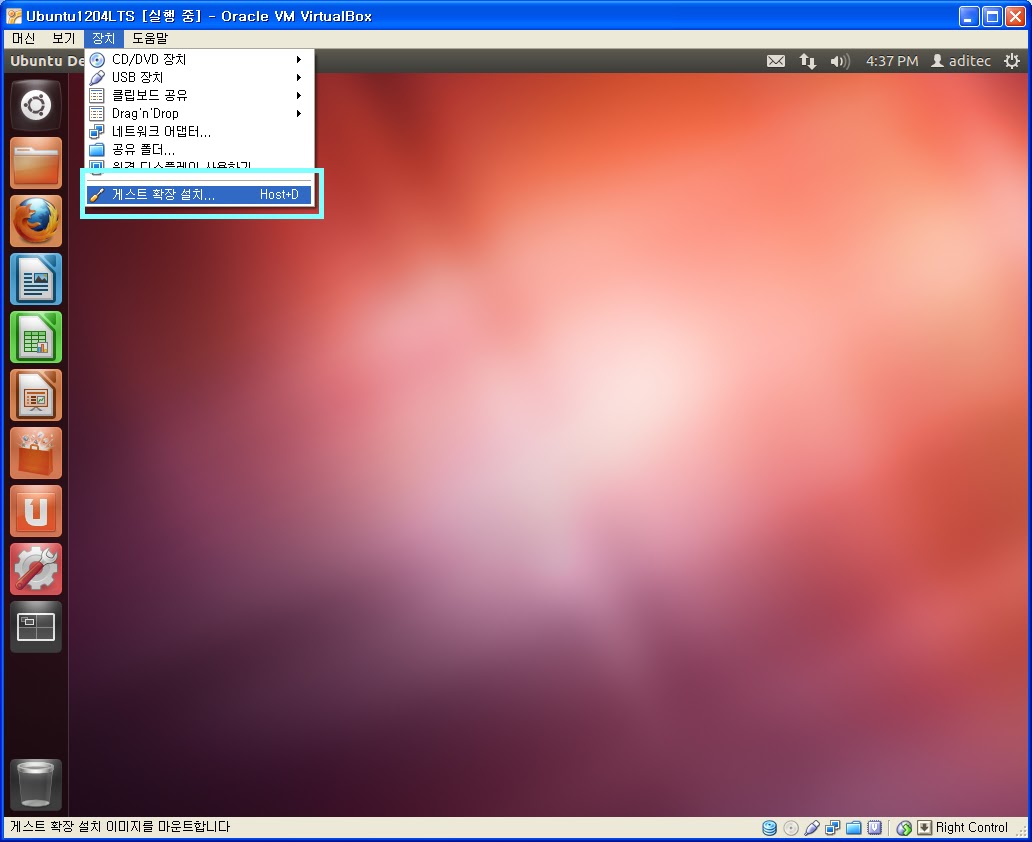Launch Firefox from the Ubuntu launcher
1032x842 pixels.
coord(35,221)
